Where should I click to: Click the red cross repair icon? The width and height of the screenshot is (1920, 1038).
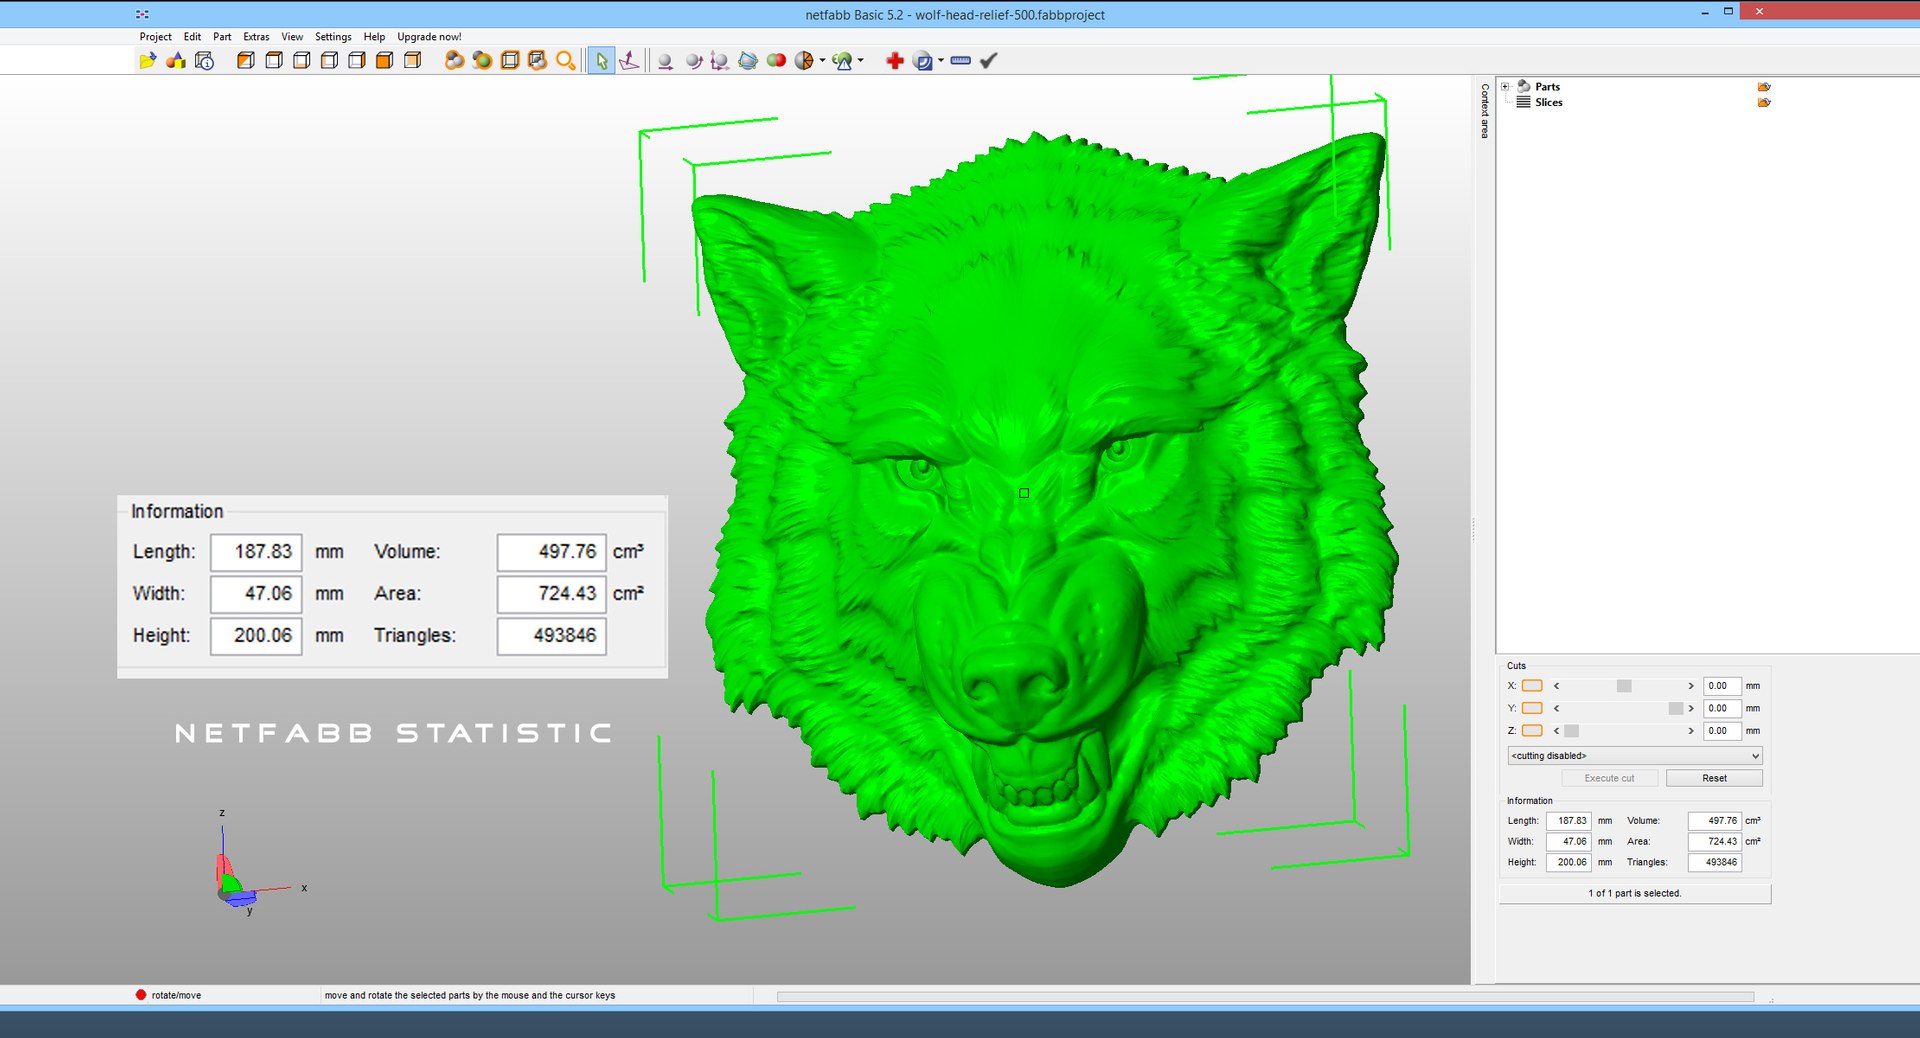895,61
